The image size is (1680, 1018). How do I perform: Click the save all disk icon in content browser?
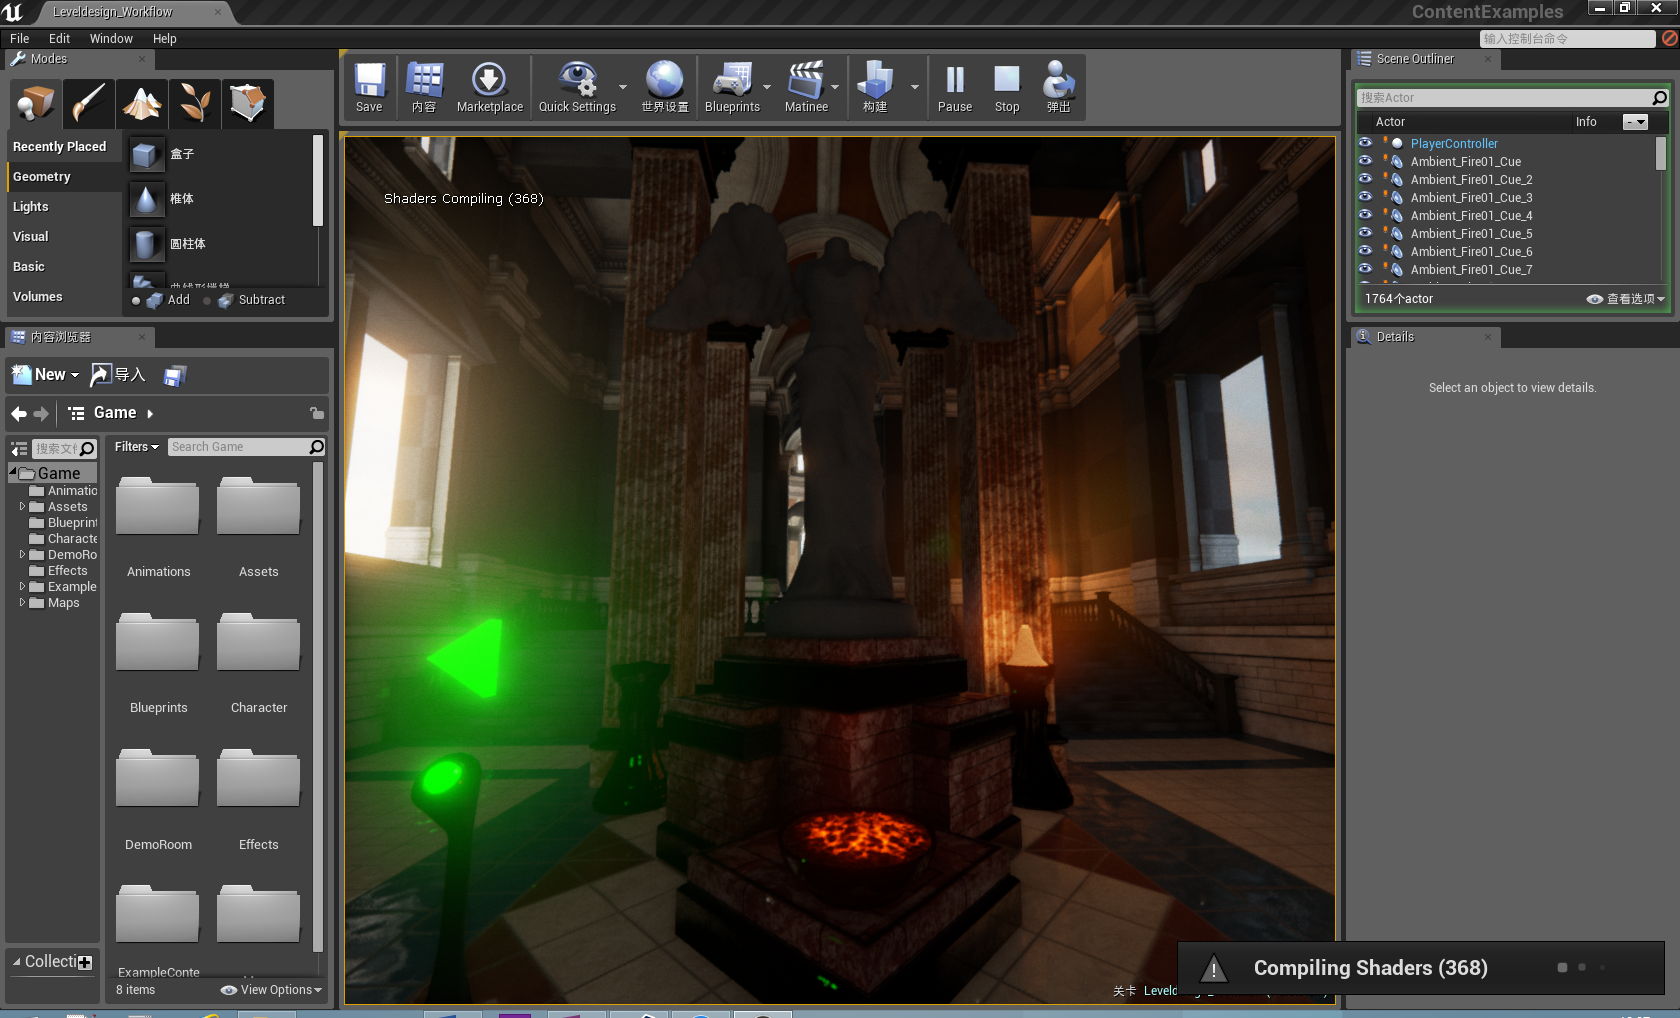pyautogui.click(x=174, y=376)
